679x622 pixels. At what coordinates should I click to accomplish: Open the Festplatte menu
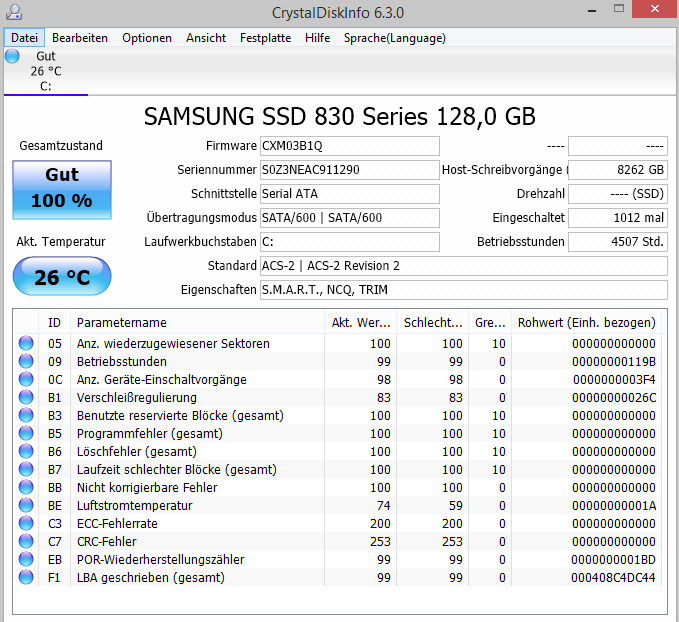click(x=265, y=38)
